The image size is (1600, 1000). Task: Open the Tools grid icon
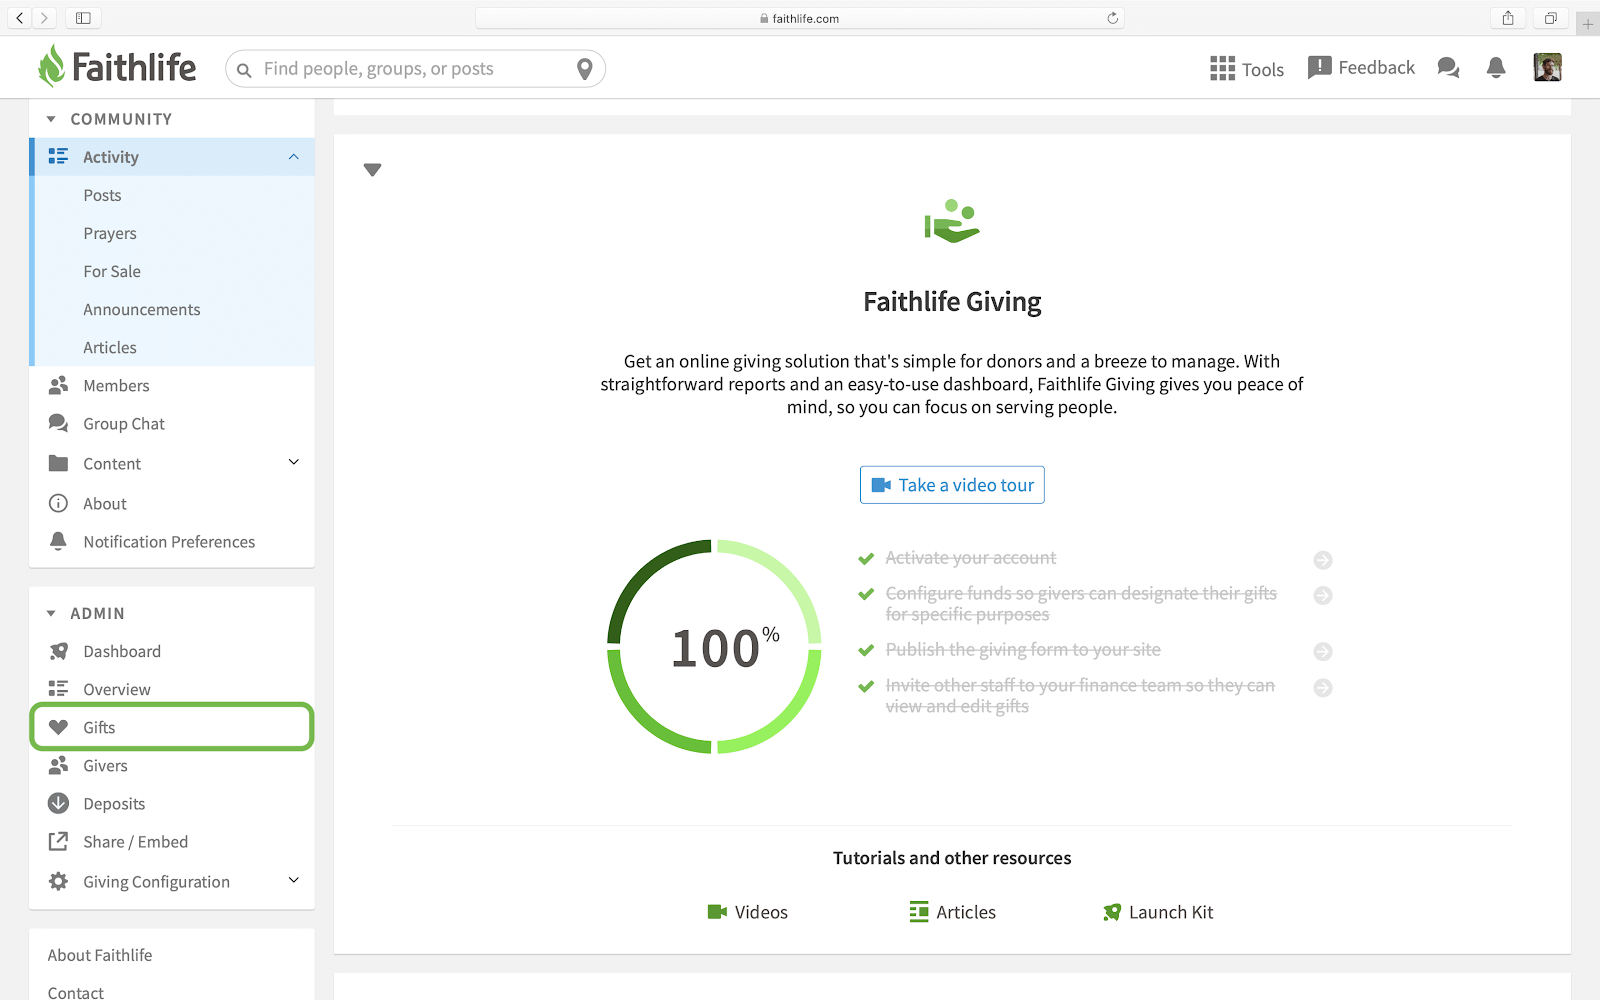click(x=1222, y=68)
